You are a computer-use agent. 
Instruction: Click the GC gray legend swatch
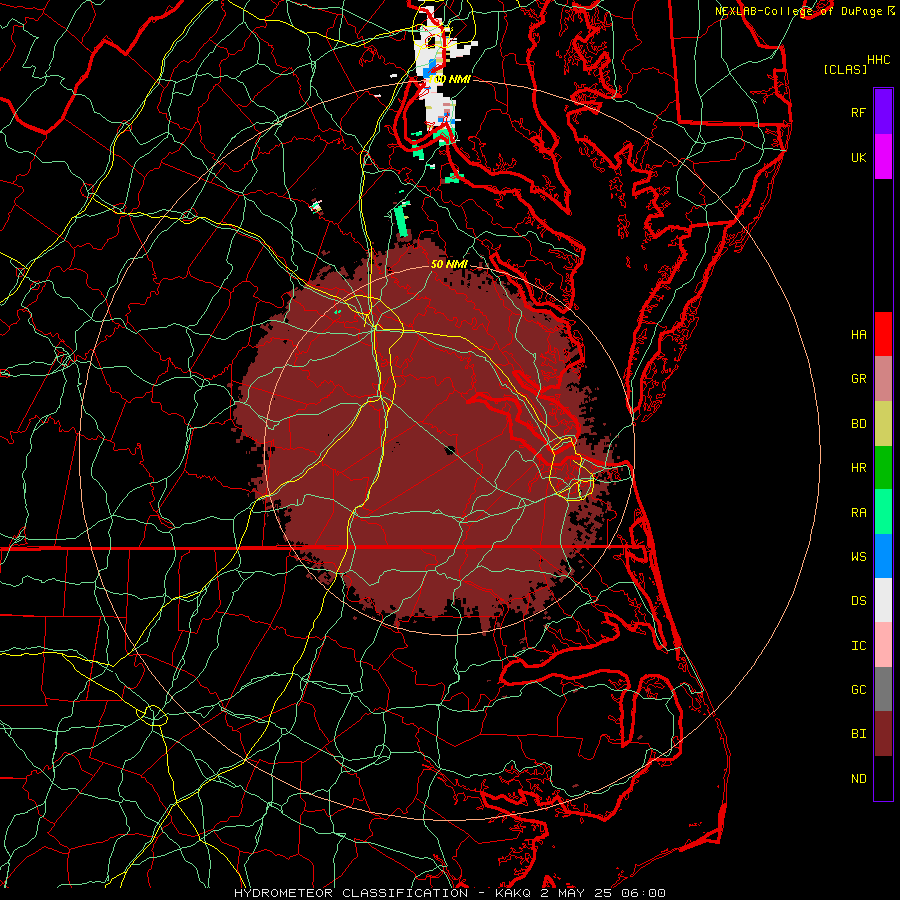[883, 689]
